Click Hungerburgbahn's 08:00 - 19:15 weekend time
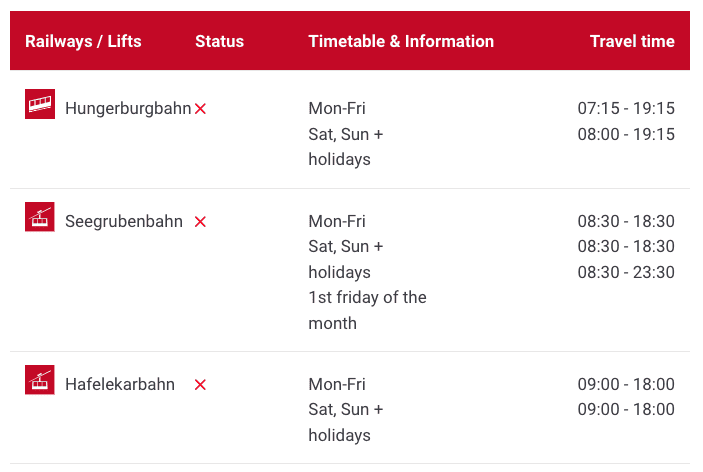This screenshot has width=703, height=472. (x=626, y=134)
